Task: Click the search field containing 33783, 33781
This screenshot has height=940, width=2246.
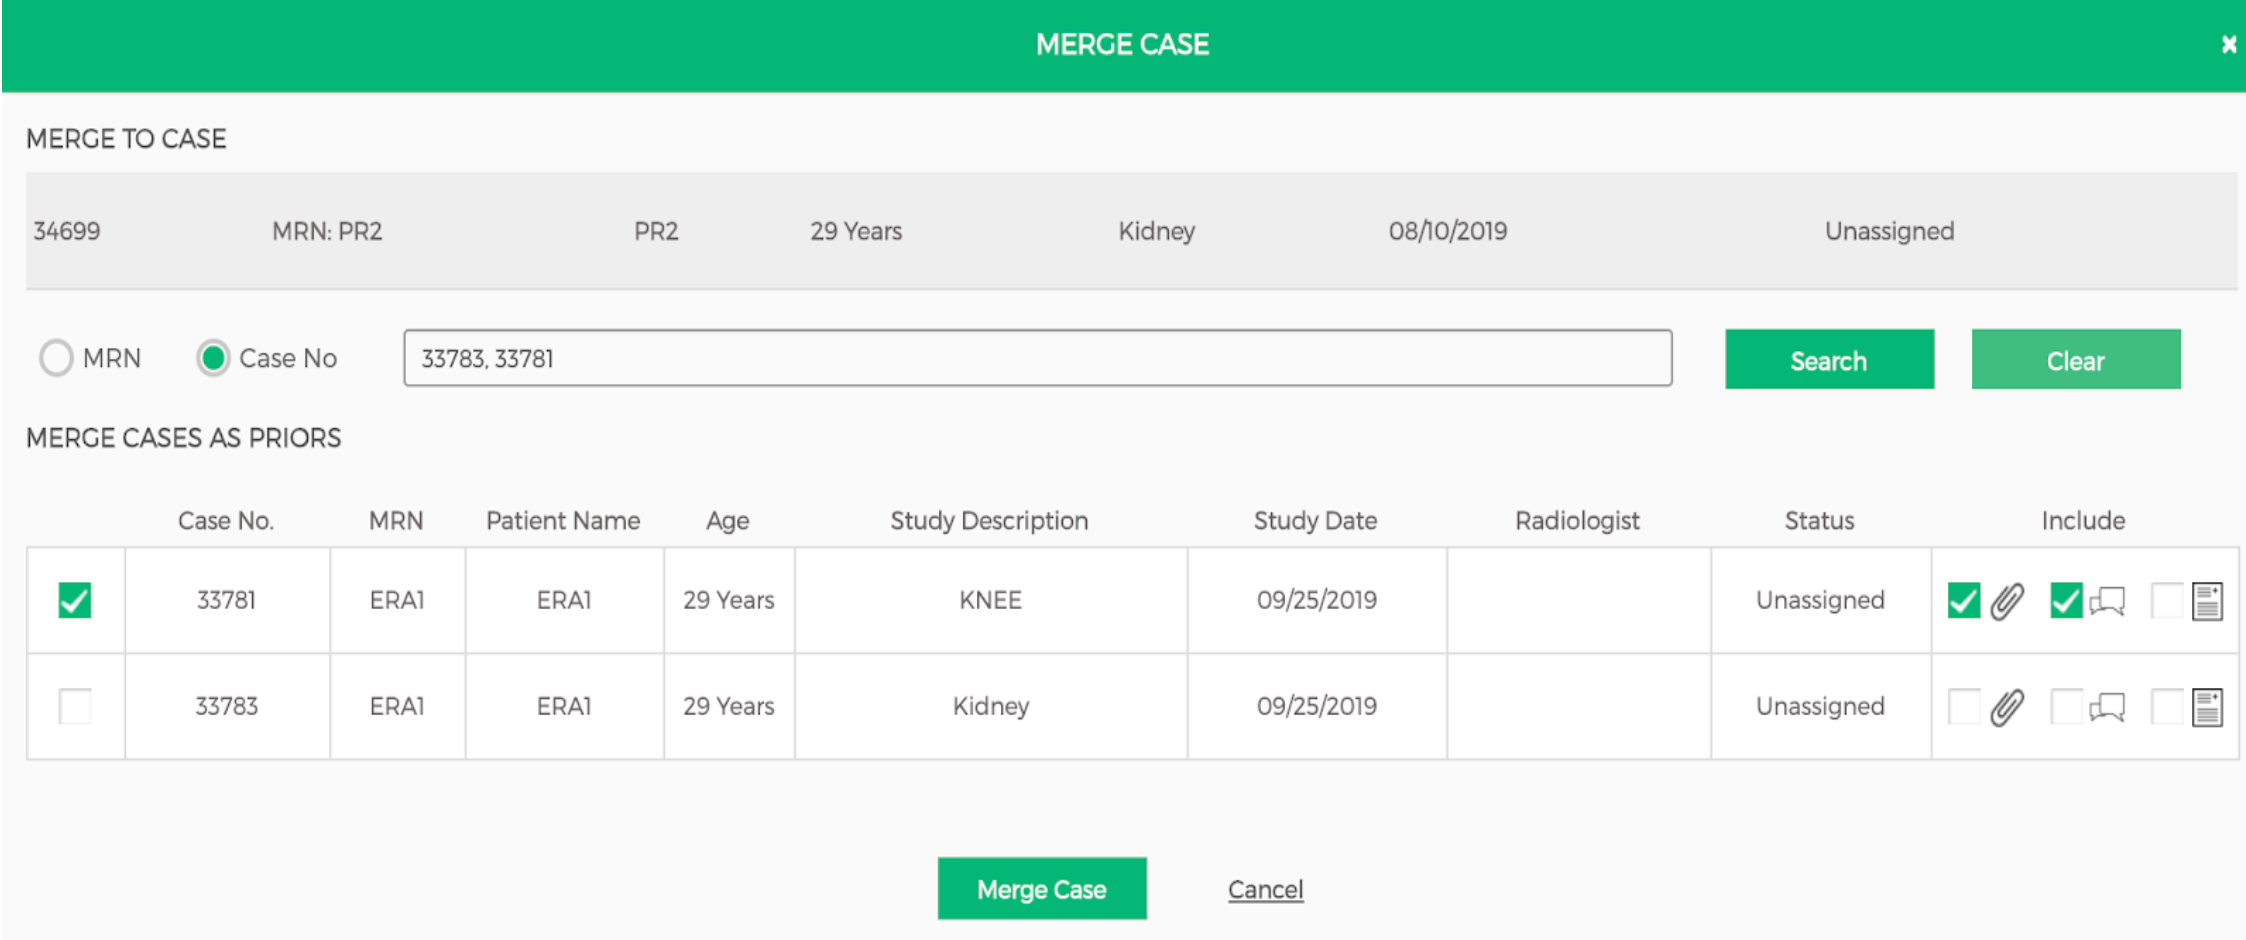Action: (1037, 357)
